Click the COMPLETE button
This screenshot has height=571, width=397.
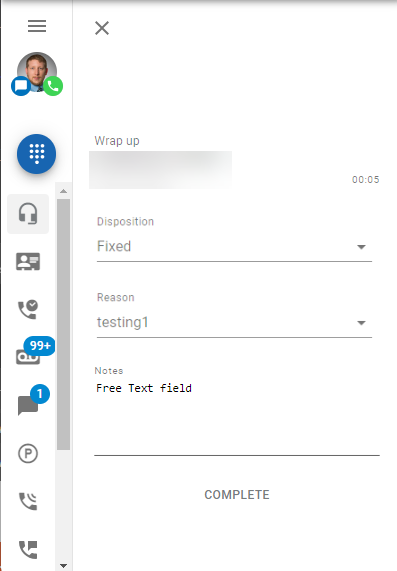[237, 495]
